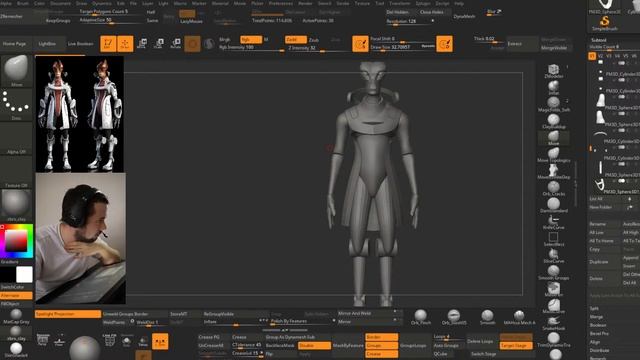Open the SimpleBrush tool icon
The height and width of the screenshot is (360, 640).
(604, 23)
